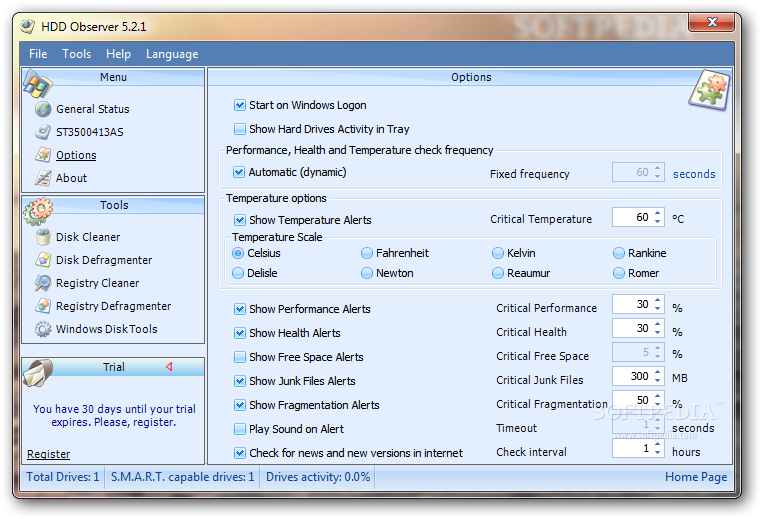The image size is (762, 519).
Task: Click the Disk Defragmenter icon
Action: coord(43,260)
